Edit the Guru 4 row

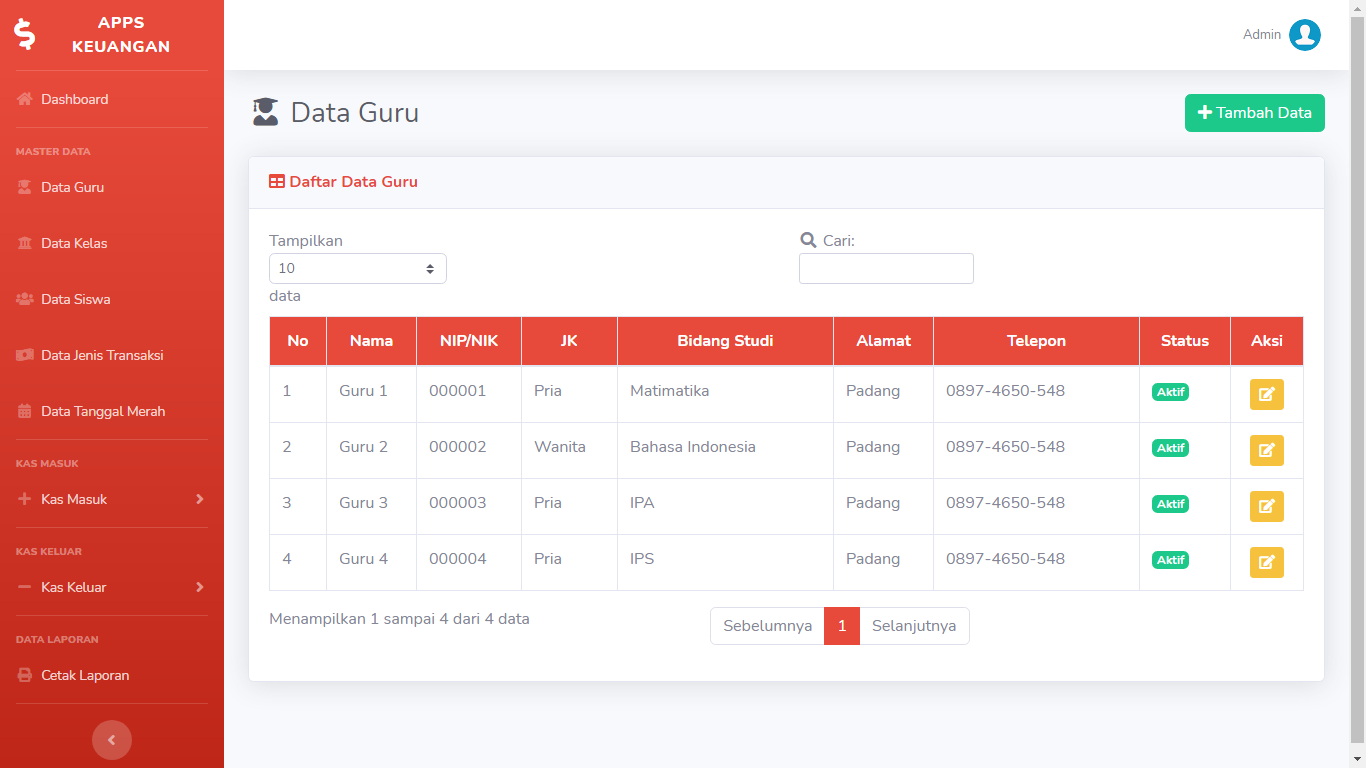click(x=1267, y=562)
